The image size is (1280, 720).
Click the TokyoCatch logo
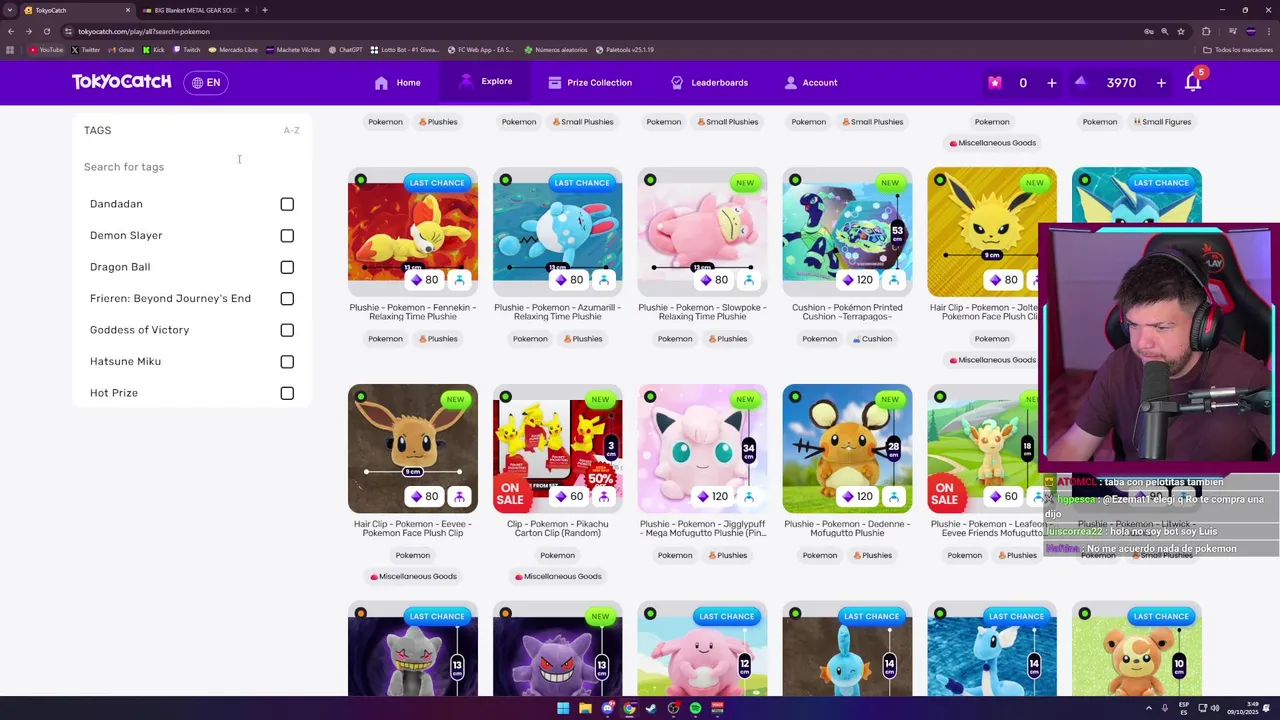(x=121, y=82)
